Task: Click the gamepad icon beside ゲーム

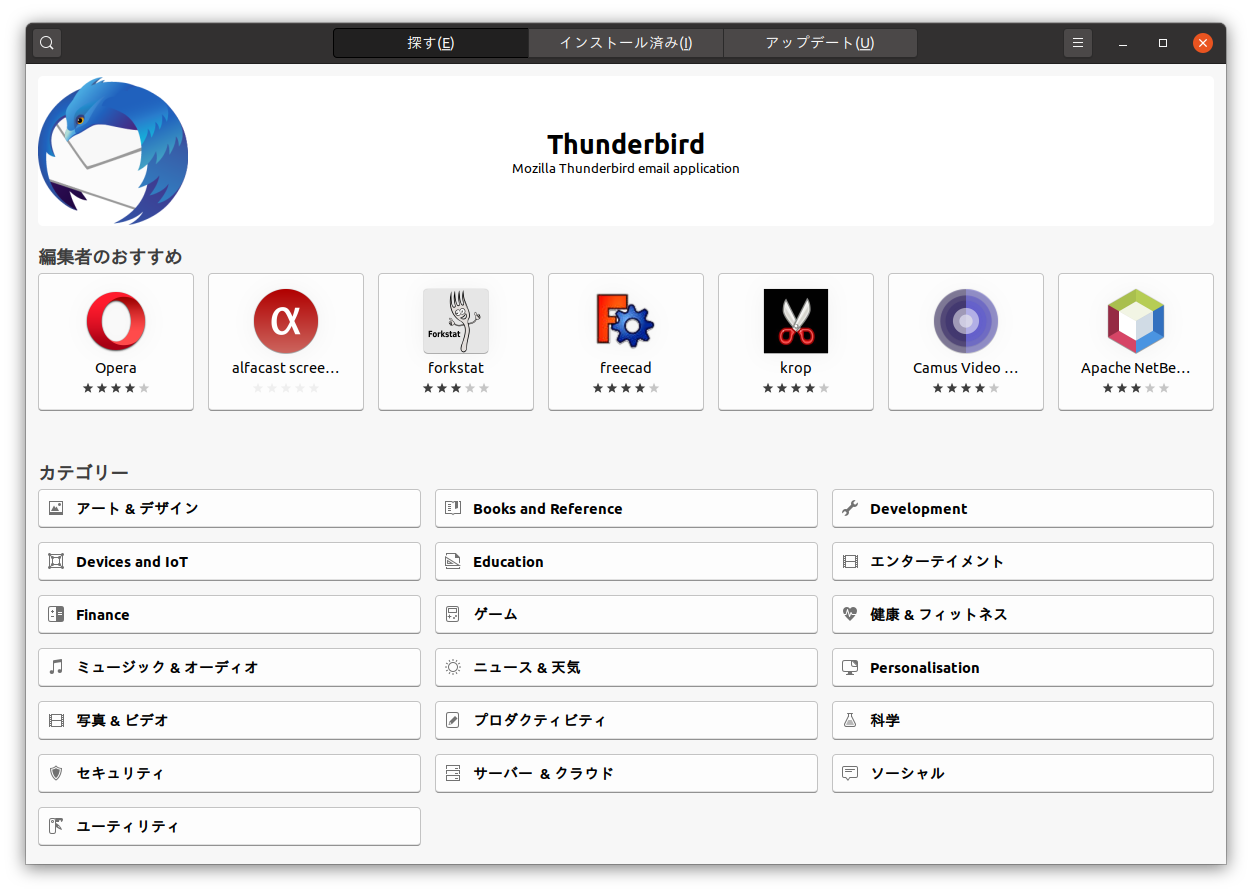Action: [453, 614]
